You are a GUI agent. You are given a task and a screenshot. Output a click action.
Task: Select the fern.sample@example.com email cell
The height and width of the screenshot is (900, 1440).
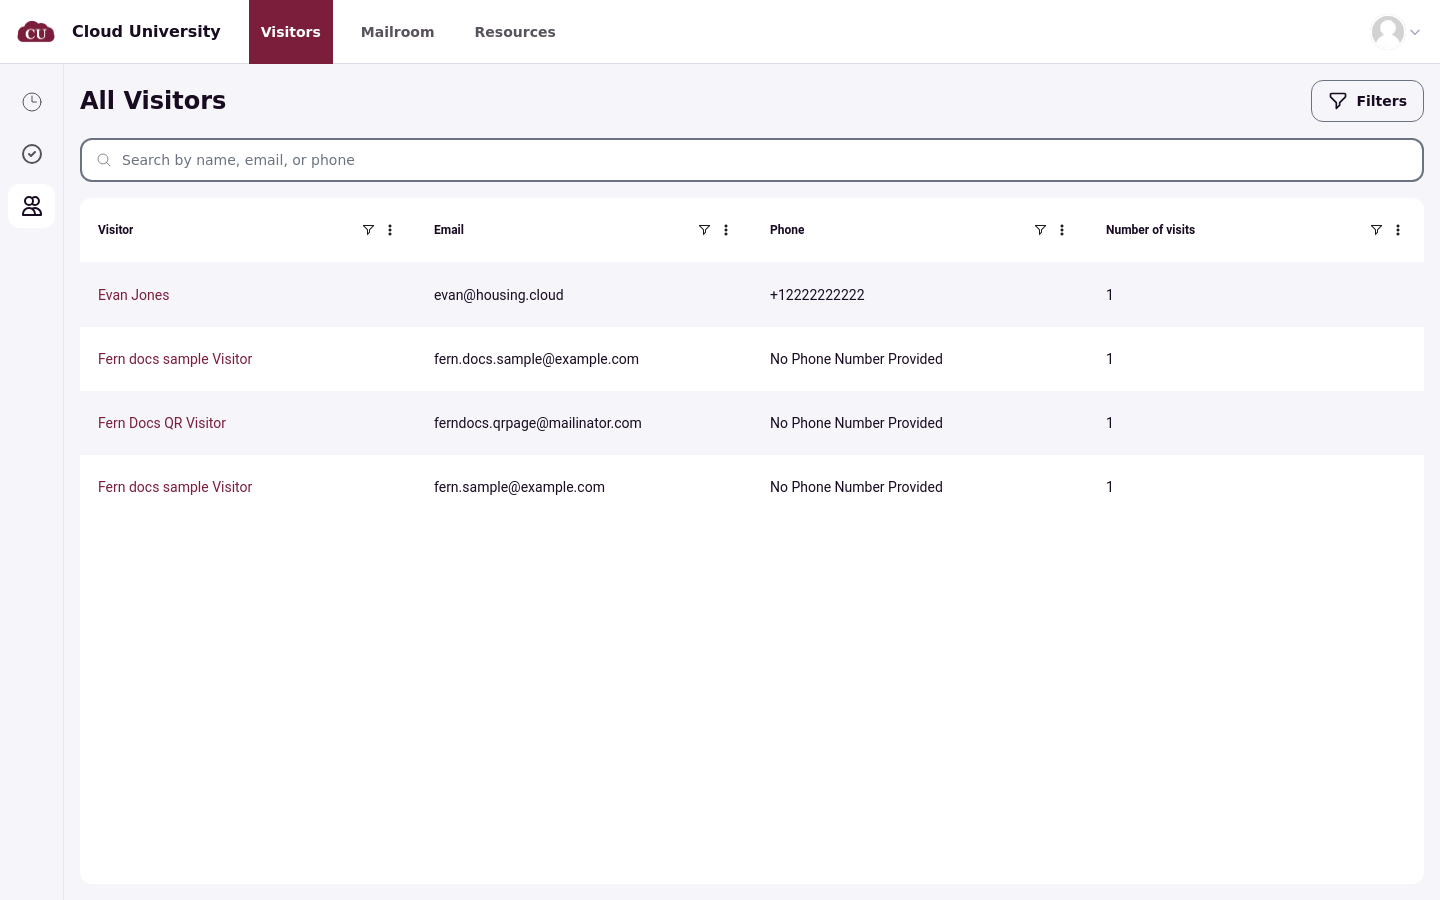tap(519, 487)
